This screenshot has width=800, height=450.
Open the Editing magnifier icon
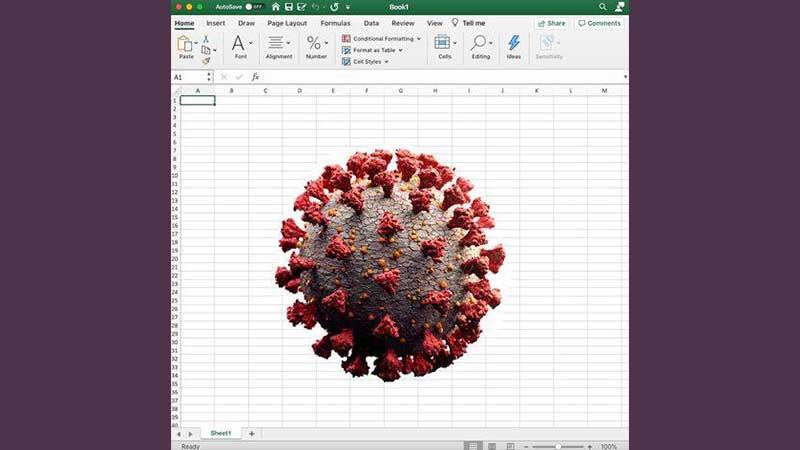(x=478, y=43)
